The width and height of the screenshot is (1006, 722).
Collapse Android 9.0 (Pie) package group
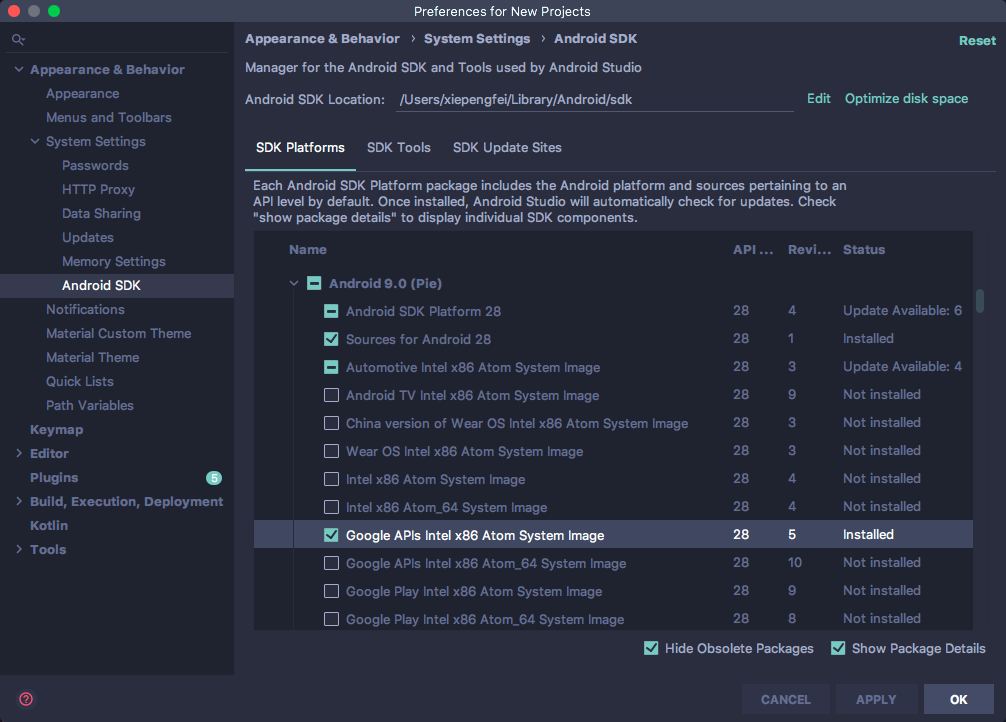[x=294, y=283]
